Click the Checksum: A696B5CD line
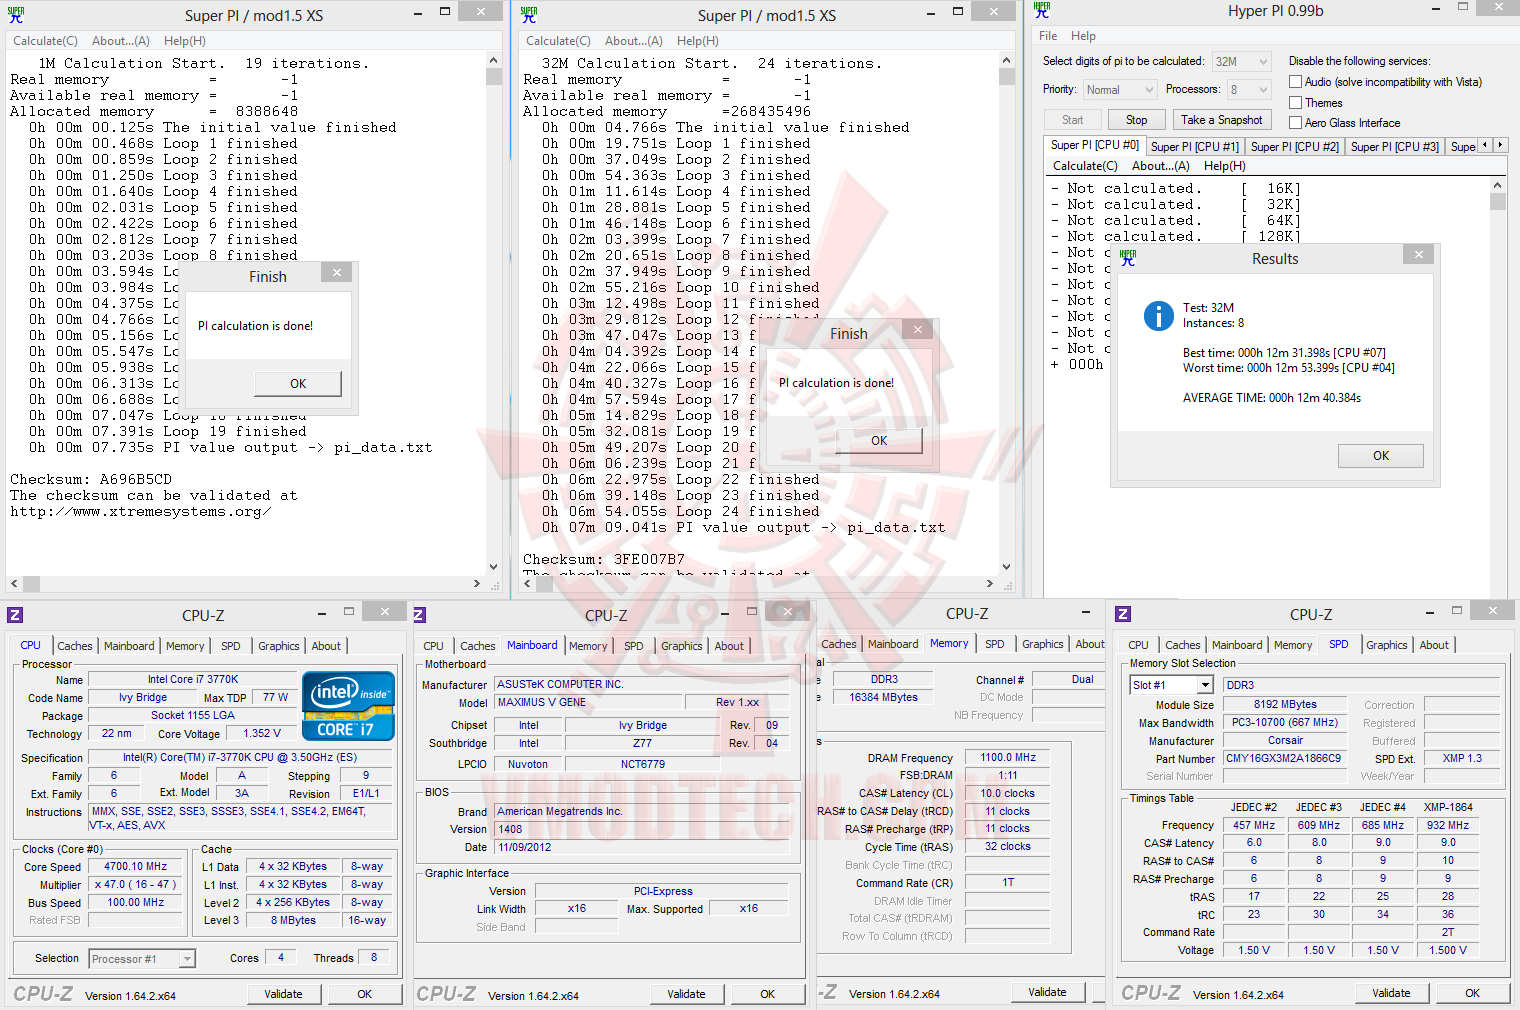Screen dimensions: 1520x1010 [x=91, y=480]
